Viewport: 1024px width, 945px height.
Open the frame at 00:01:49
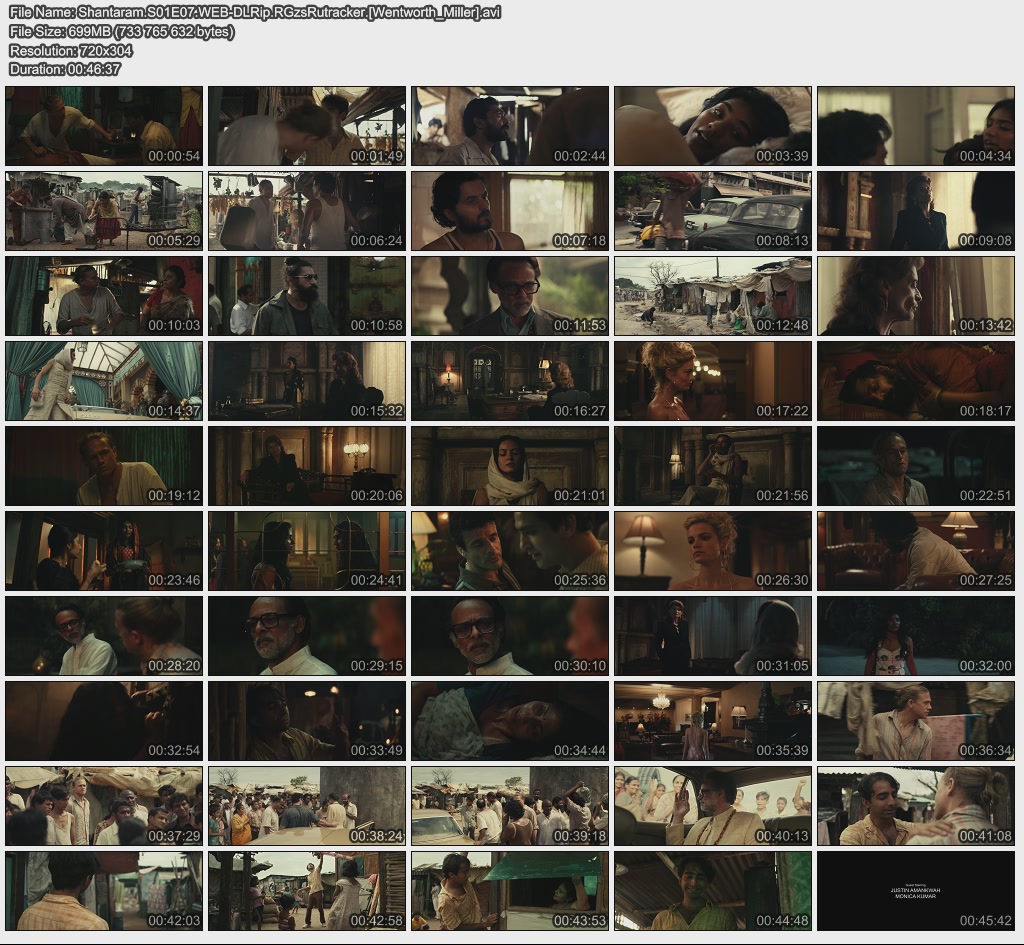coord(307,125)
